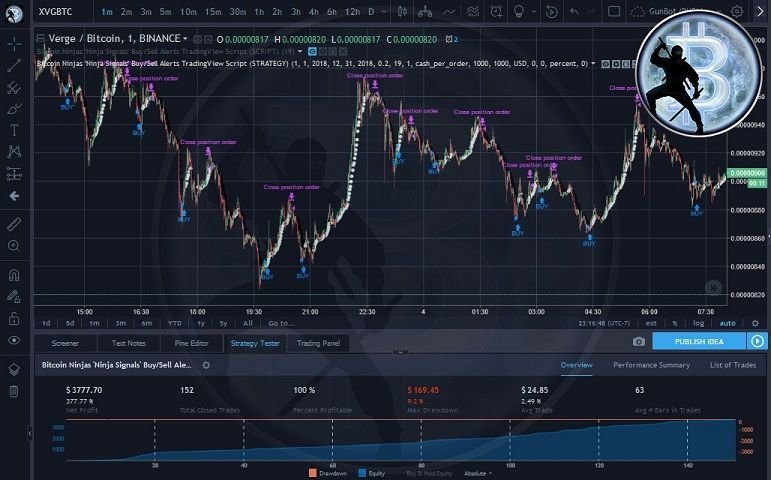Switch to the 1h timeframe

pos(259,12)
